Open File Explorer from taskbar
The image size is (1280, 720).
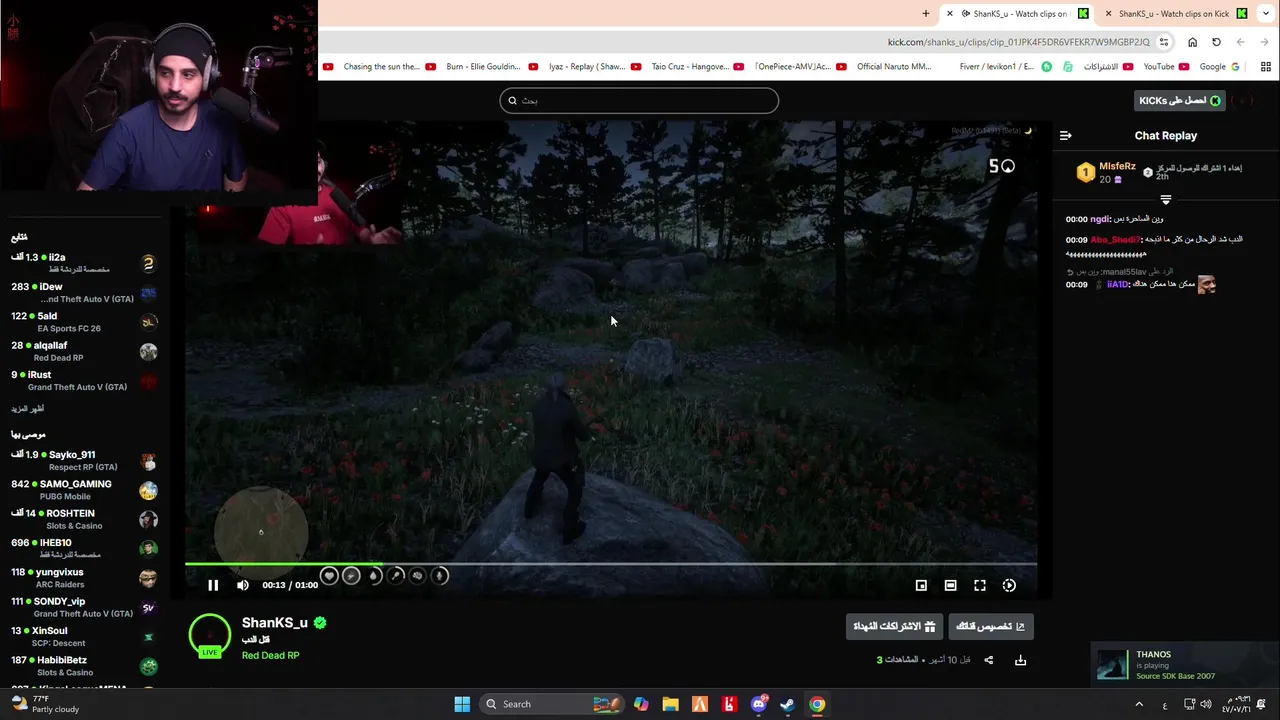tap(670, 704)
